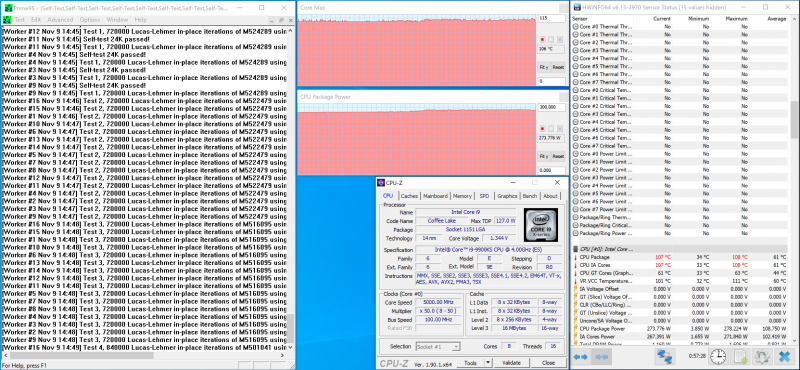Click HWiNFO expand-columns blue arrows icon

pos(582,356)
